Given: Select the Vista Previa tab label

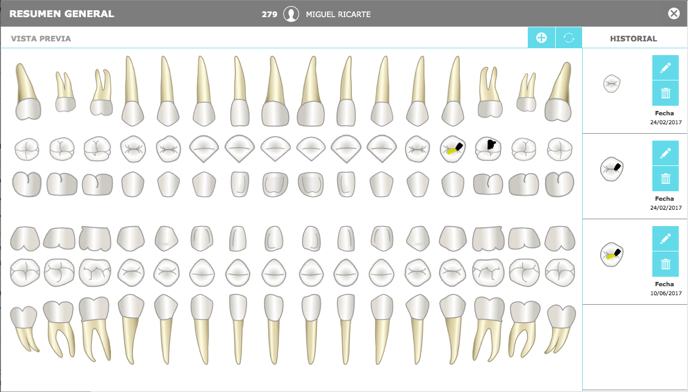Looking at the screenshot, I should [x=41, y=39].
